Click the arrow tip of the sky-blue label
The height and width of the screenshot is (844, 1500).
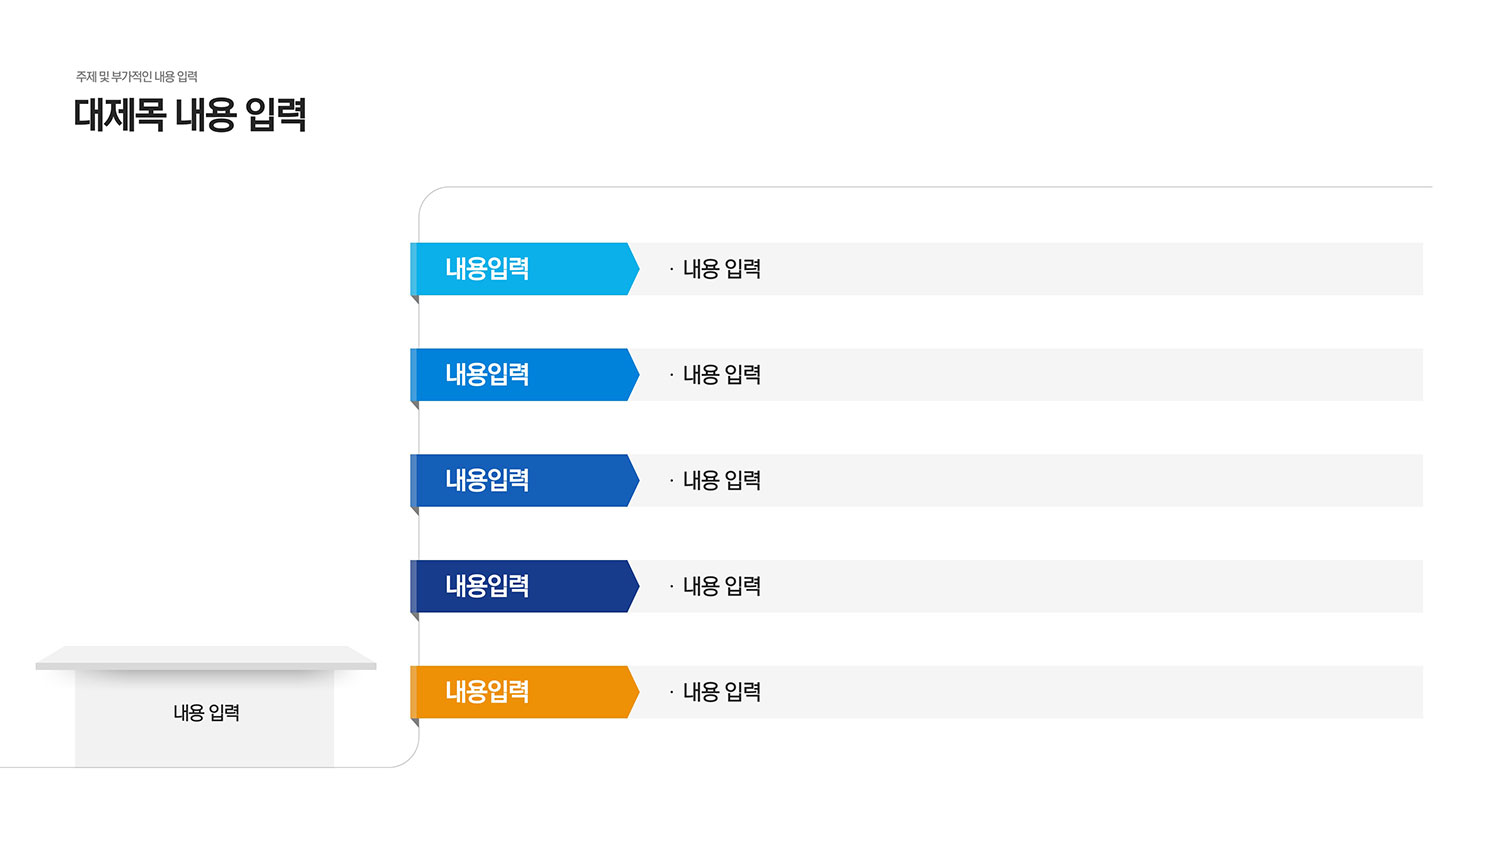coord(634,269)
